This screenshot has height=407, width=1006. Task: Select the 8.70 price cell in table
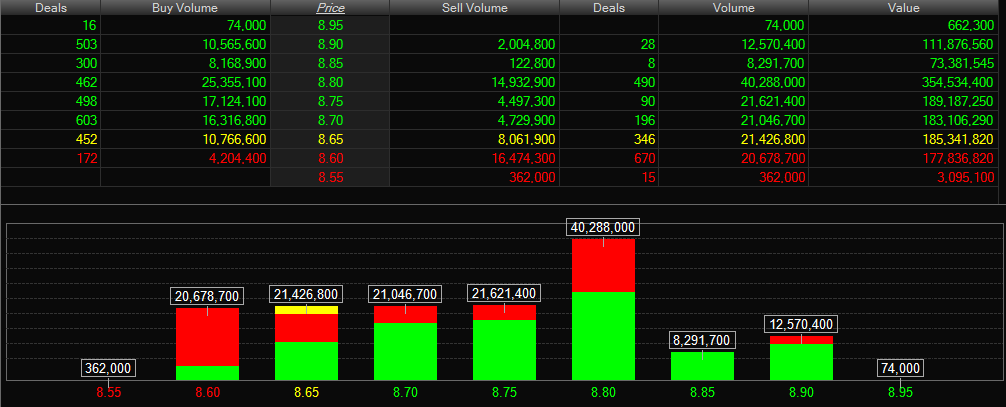click(330, 120)
